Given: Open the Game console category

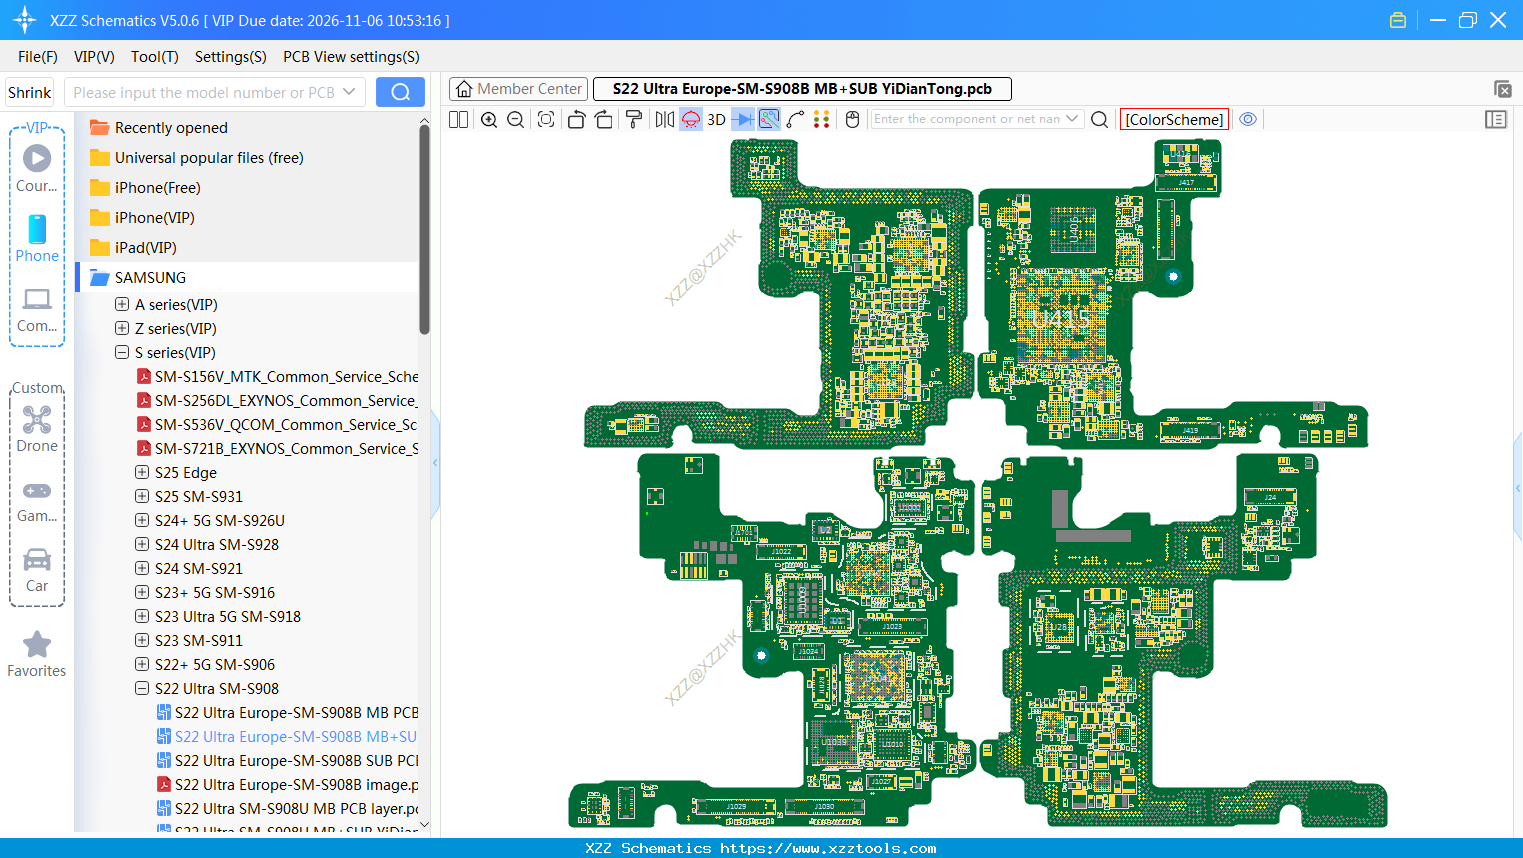Looking at the screenshot, I should tap(37, 502).
